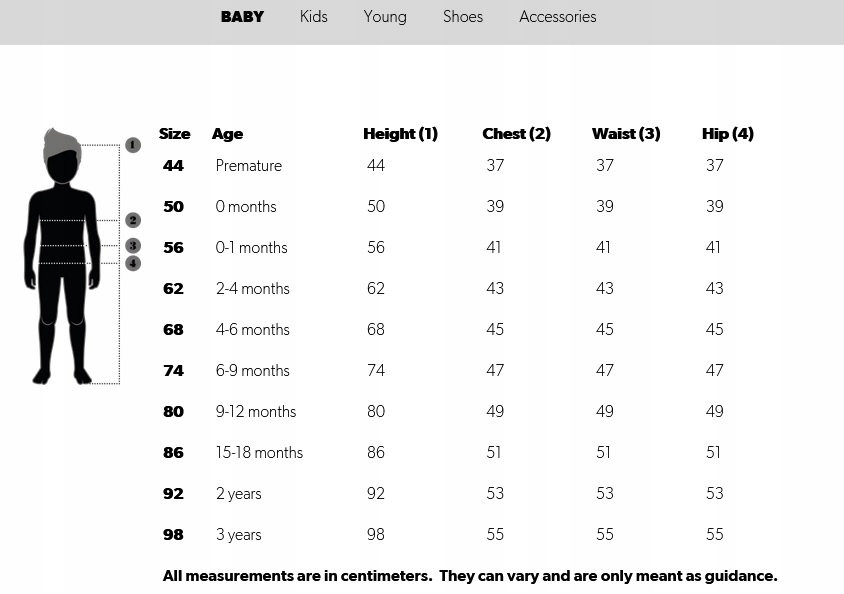The height and width of the screenshot is (594, 844).
Task: Open the Young size tab
Action: click(385, 17)
